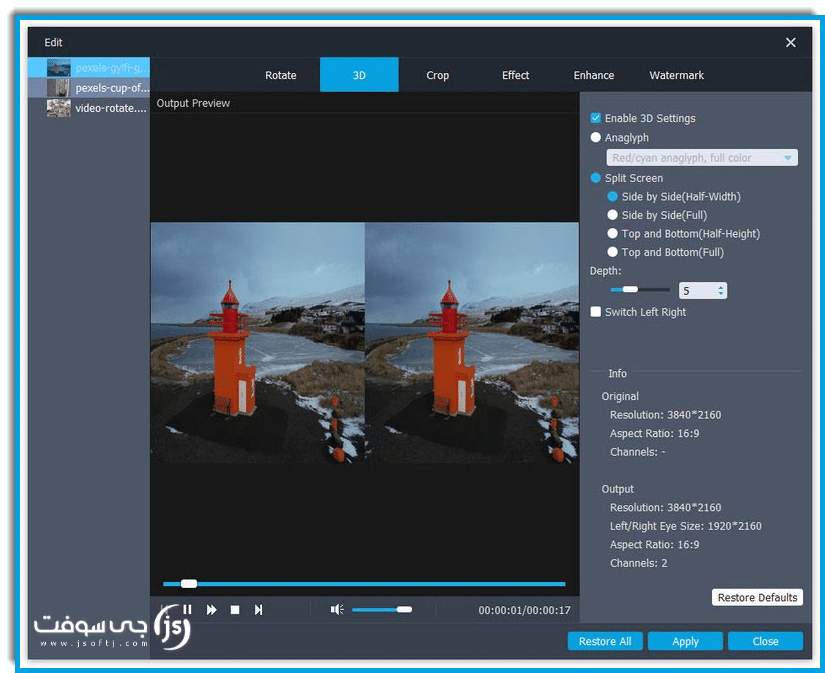Select the Anaglyph radio option
Image resolution: width=825 pixels, height=673 pixels.
596,137
